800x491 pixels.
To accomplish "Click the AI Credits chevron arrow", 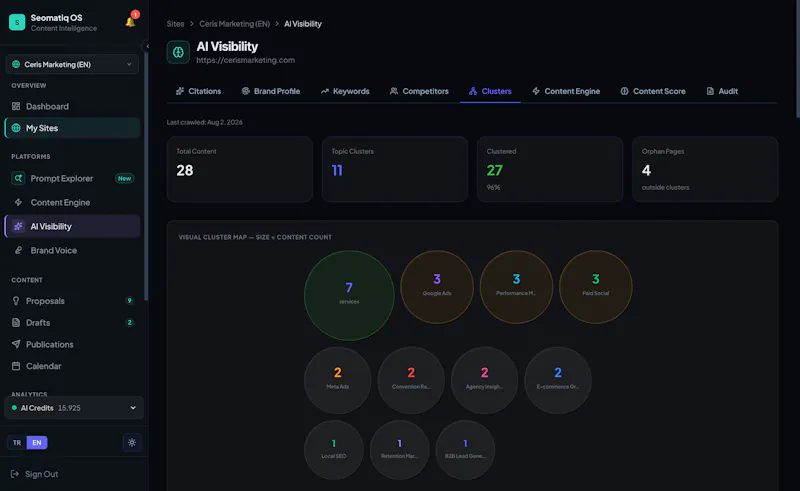I will point(133,408).
